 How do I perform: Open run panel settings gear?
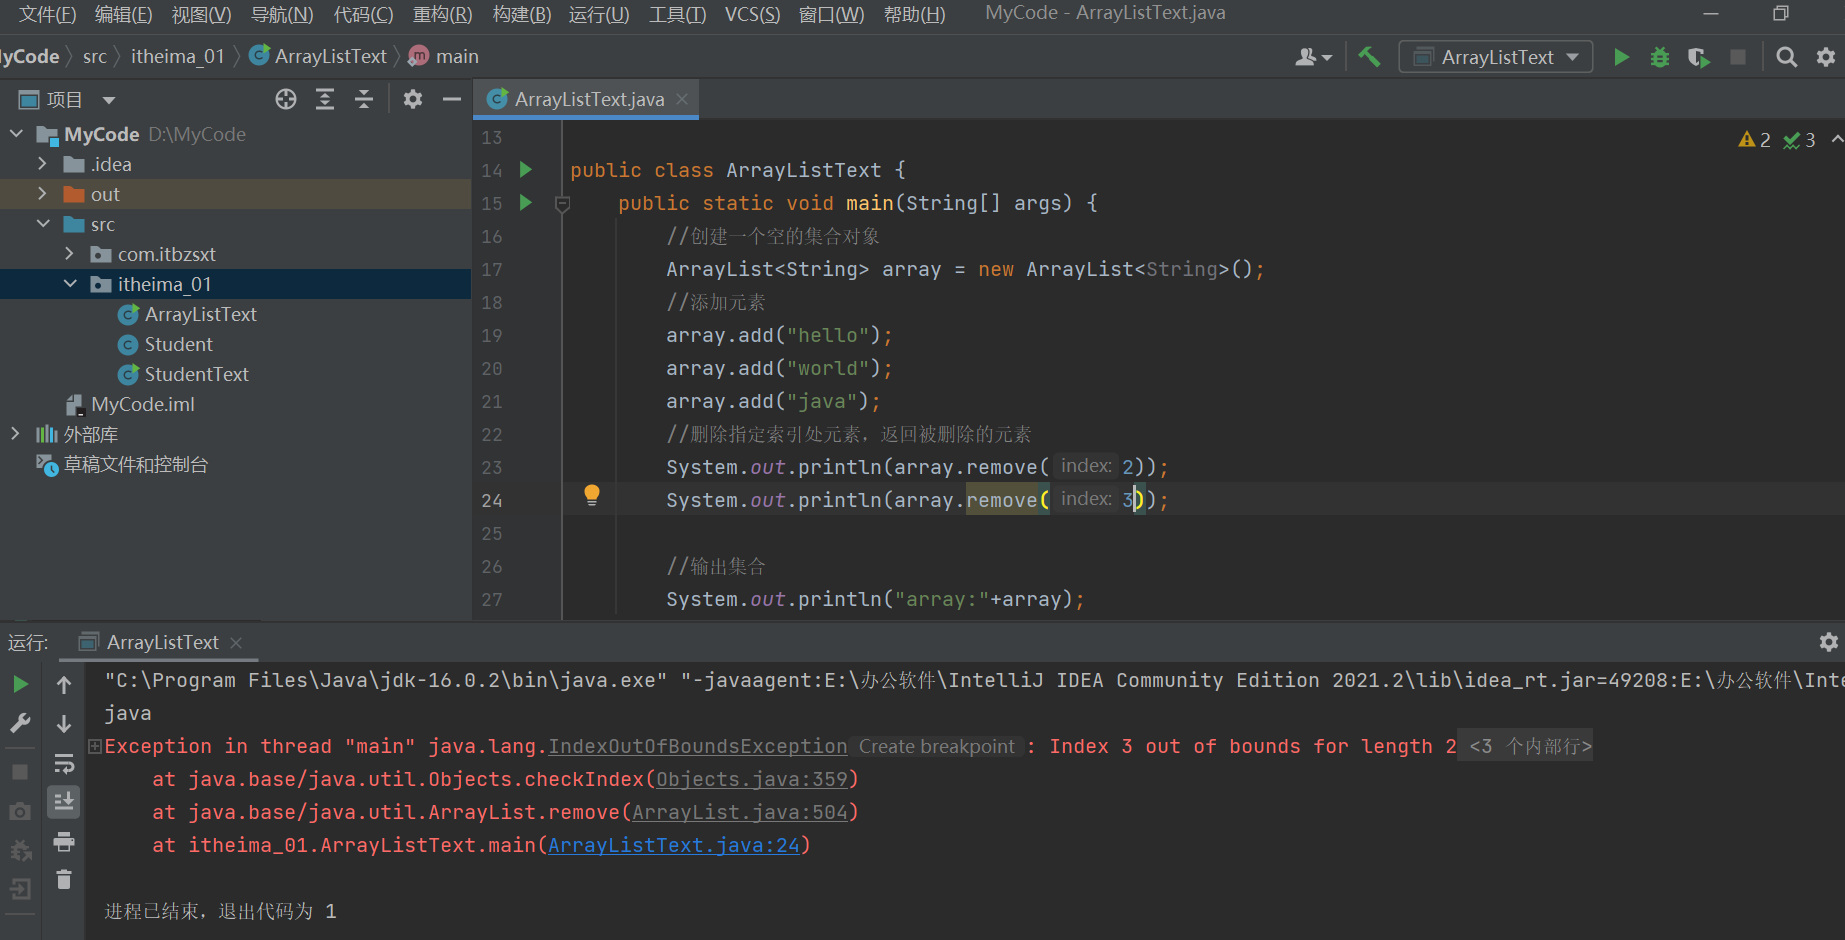1829,642
